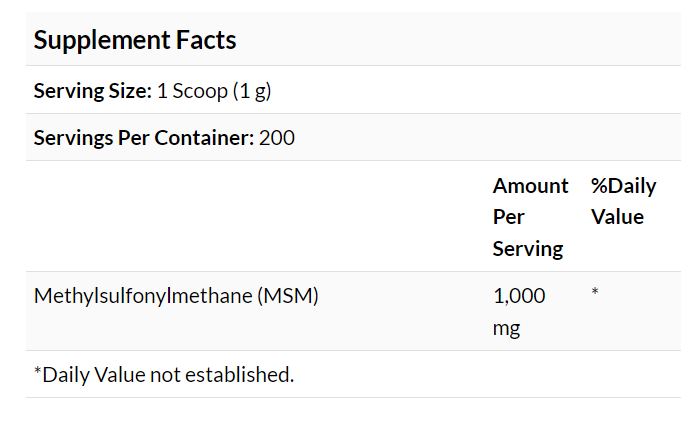Image resolution: width=700 pixels, height=436 pixels.
Task: Click the Daily Value not established footnote
Action: pyautogui.click(x=164, y=375)
